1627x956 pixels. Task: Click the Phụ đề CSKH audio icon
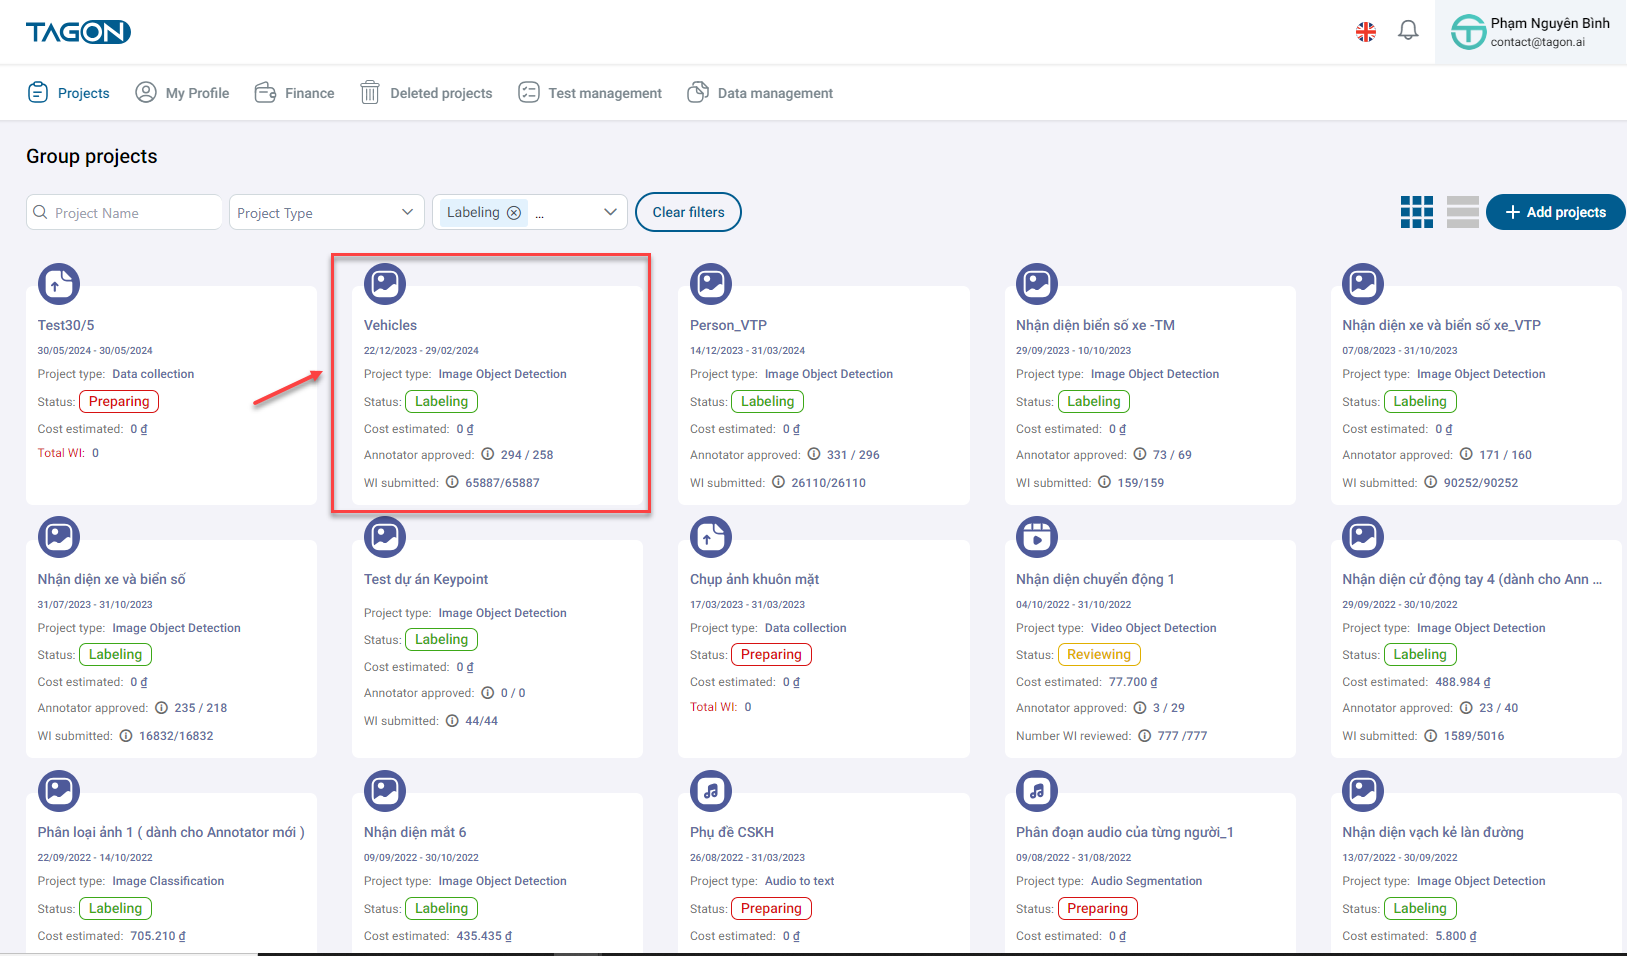[711, 791]
